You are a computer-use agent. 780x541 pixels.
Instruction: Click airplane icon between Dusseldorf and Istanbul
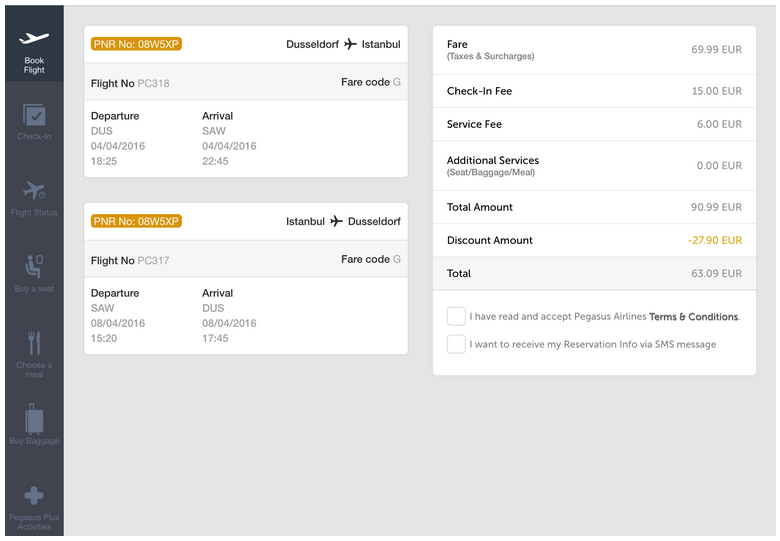click(350, 44)
